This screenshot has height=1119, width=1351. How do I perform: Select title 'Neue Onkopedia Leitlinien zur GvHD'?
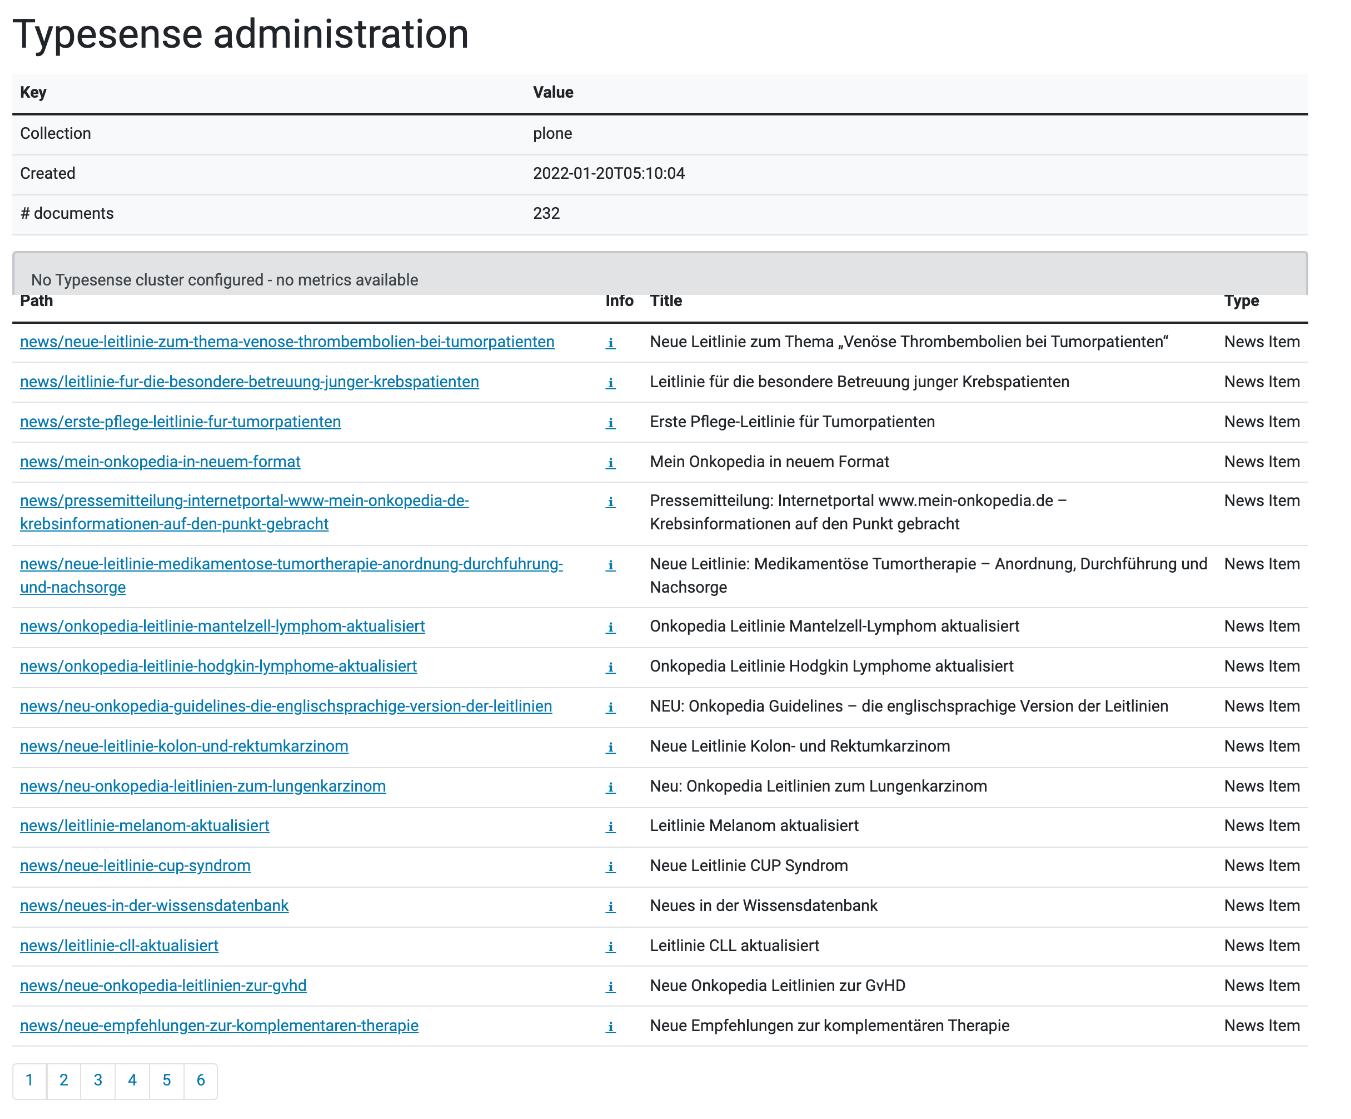778,986
